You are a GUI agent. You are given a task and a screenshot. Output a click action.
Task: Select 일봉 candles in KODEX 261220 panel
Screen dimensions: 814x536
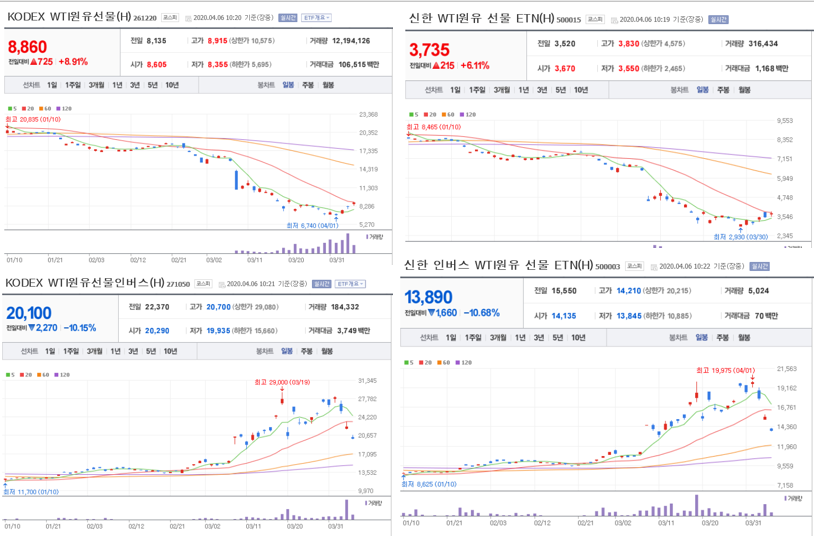pos(288,85)
